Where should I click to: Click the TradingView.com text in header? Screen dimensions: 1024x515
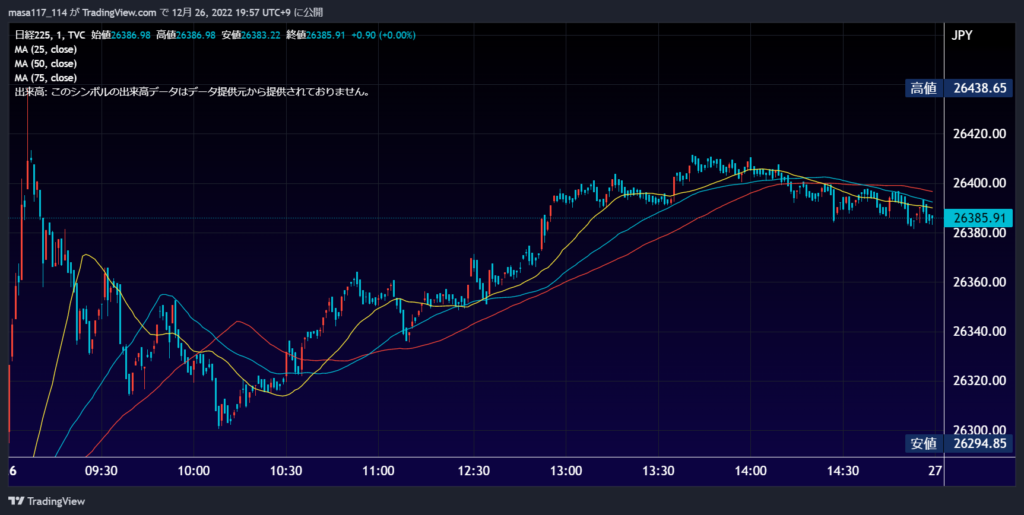click(120, 12)
